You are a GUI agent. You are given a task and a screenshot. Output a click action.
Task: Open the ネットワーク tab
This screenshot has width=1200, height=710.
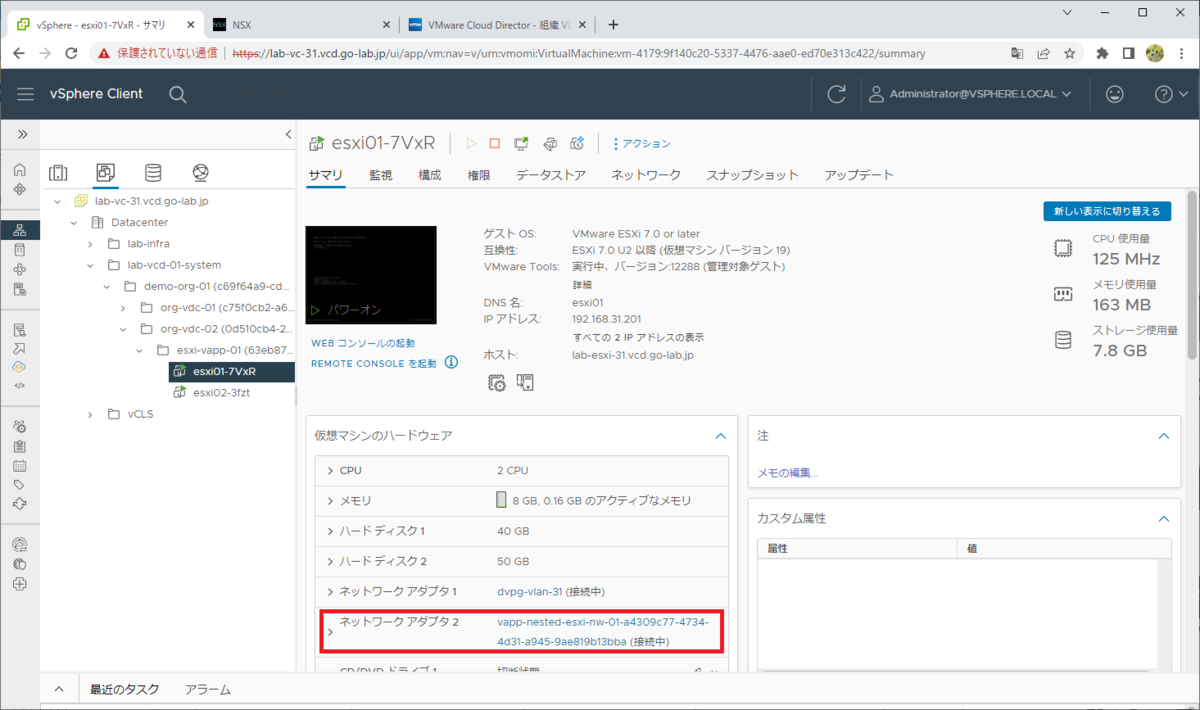[x=646, y=175]
